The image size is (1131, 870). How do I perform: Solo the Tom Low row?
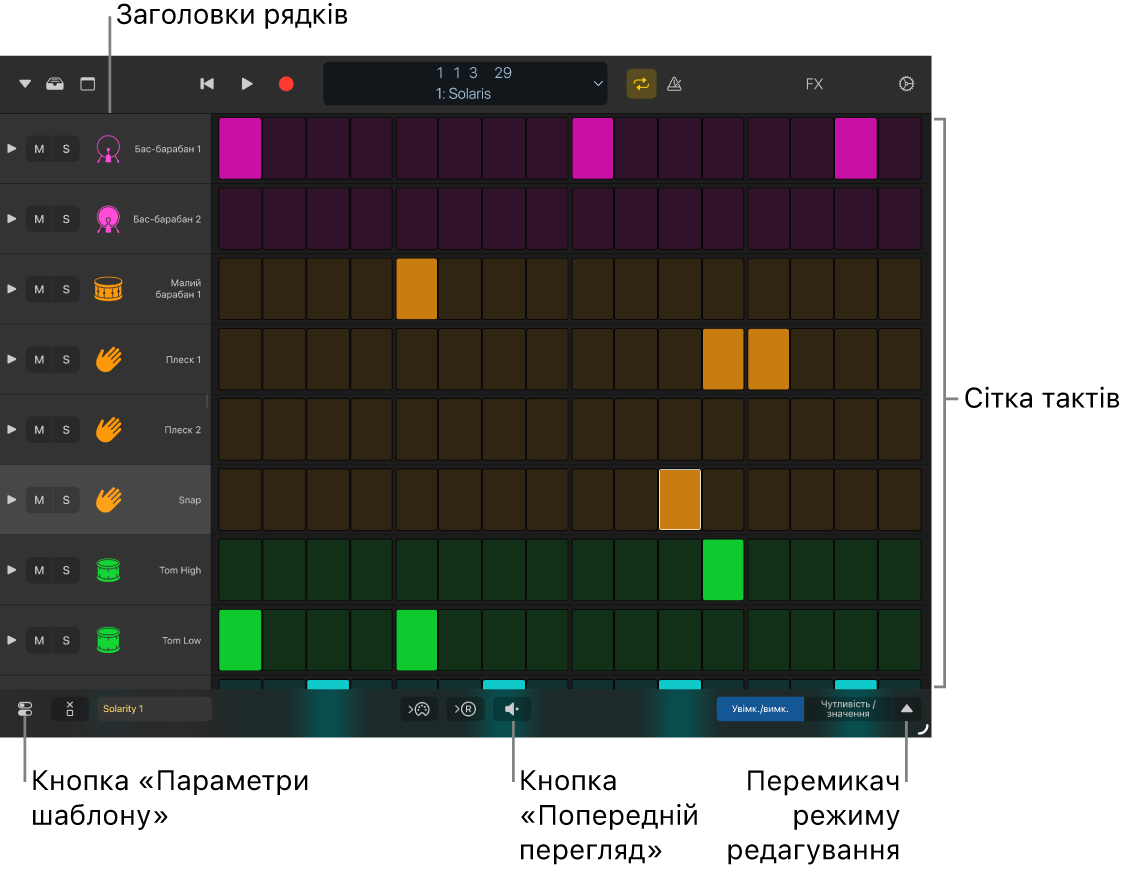pos(66,640)
